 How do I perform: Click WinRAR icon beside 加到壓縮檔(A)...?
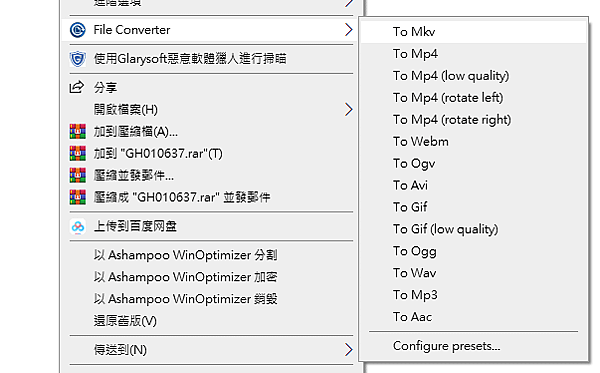click(x=78, y=132)
